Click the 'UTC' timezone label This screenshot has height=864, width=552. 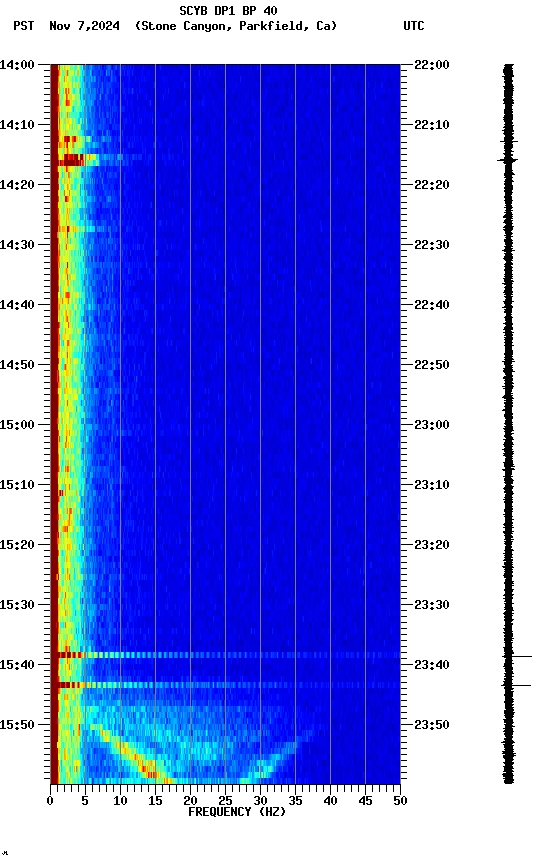pos(414,26)
